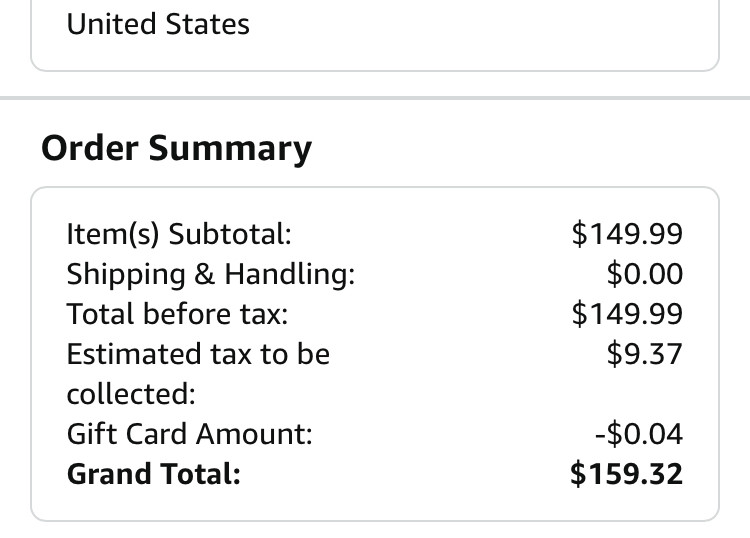Click the $149.99 items subtotal amount
The width and height of the screenshot is (750, 538).
click(627, 234)
